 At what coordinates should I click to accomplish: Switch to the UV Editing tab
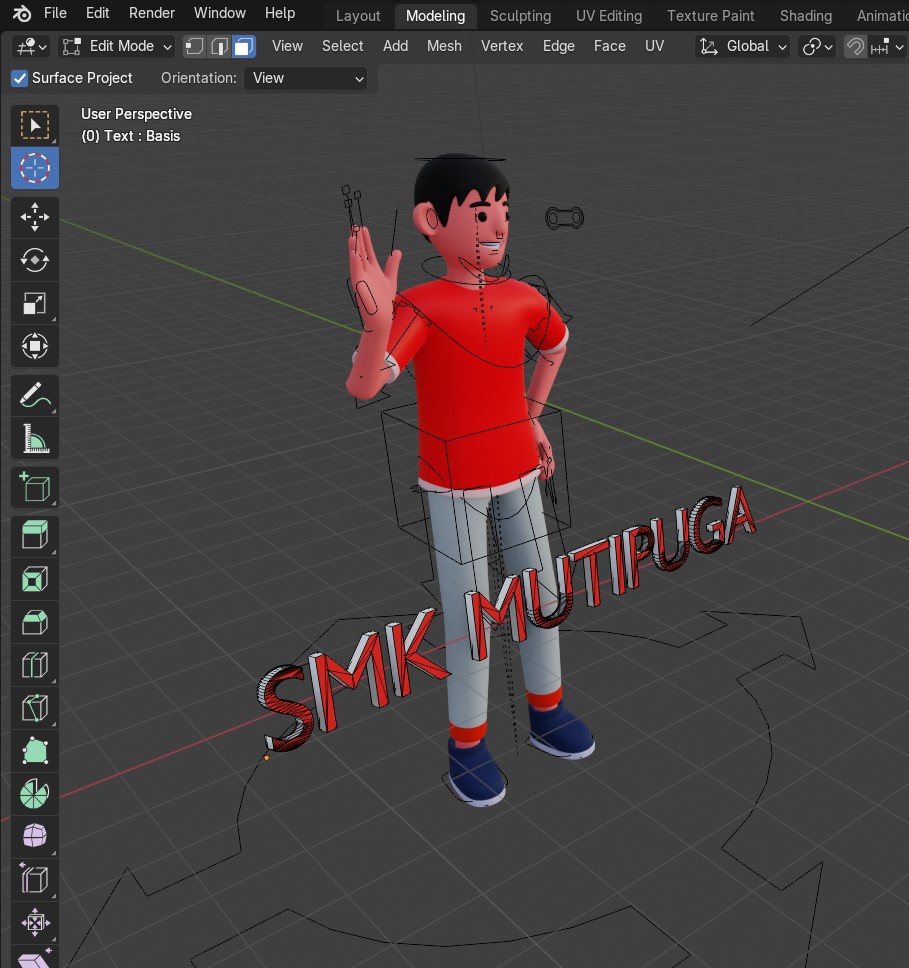609,16
